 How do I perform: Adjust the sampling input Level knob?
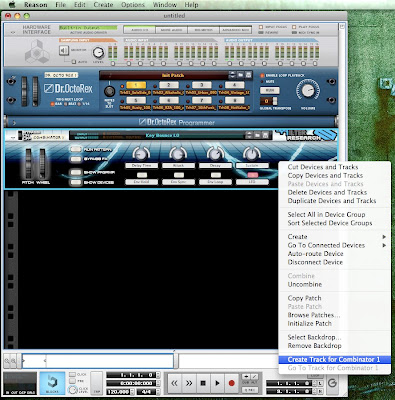pos(98,53)
